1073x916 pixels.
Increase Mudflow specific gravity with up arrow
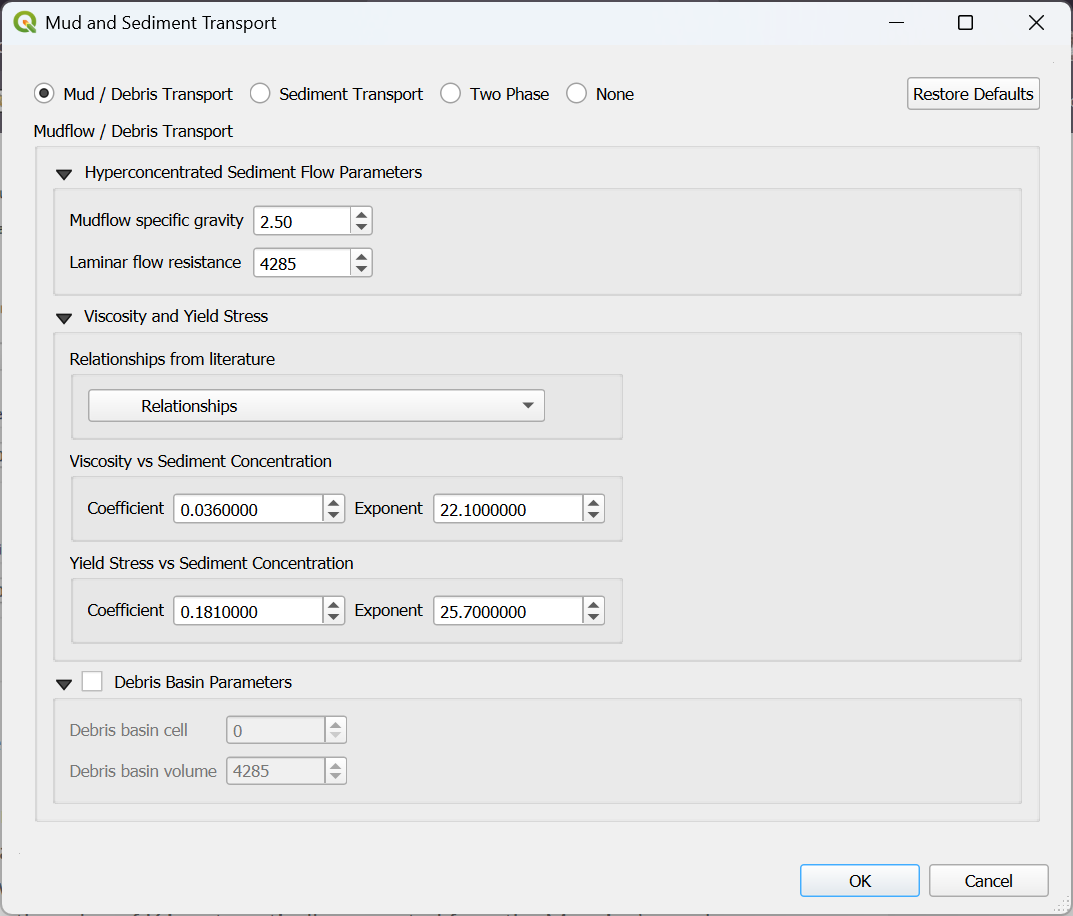point(361,214)
